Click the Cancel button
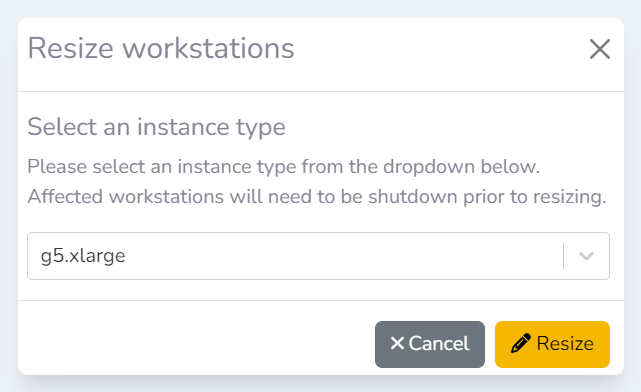 (430, 344)
